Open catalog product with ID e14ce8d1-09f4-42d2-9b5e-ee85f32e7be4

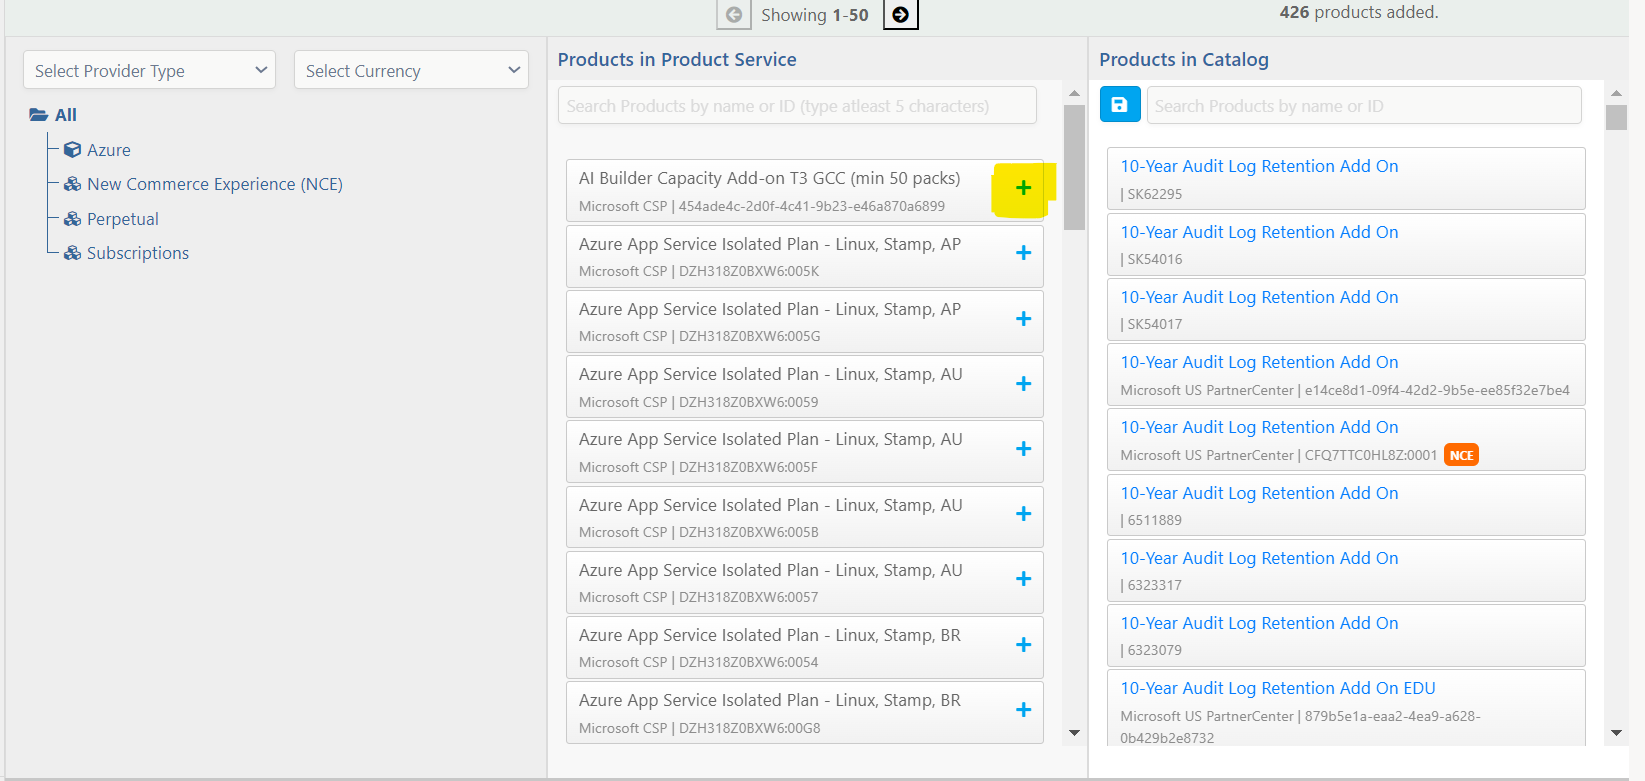1259,362
